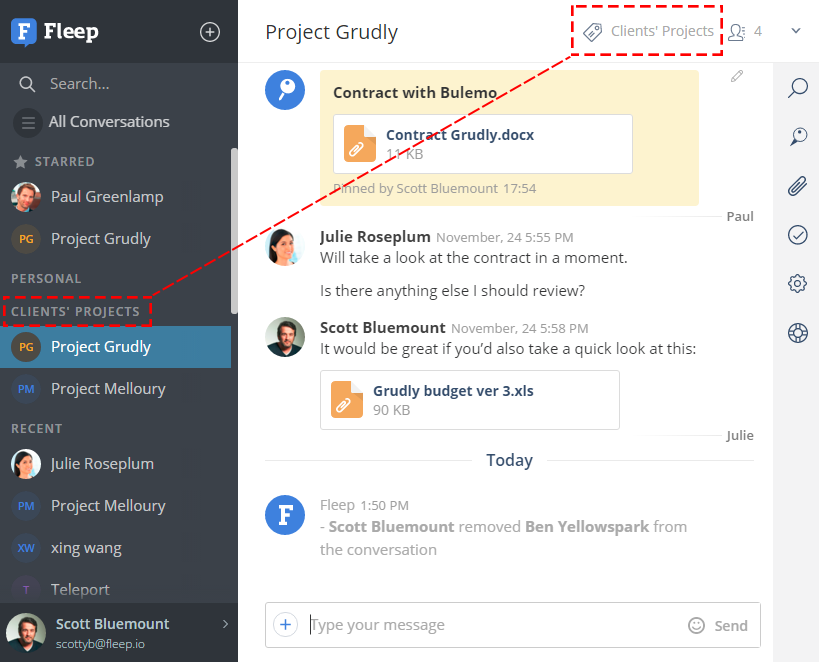The height and width of the screenshot is (662, 819).
Task: Open starred Paul Greenlamp conversation
Action: (115, 197)
